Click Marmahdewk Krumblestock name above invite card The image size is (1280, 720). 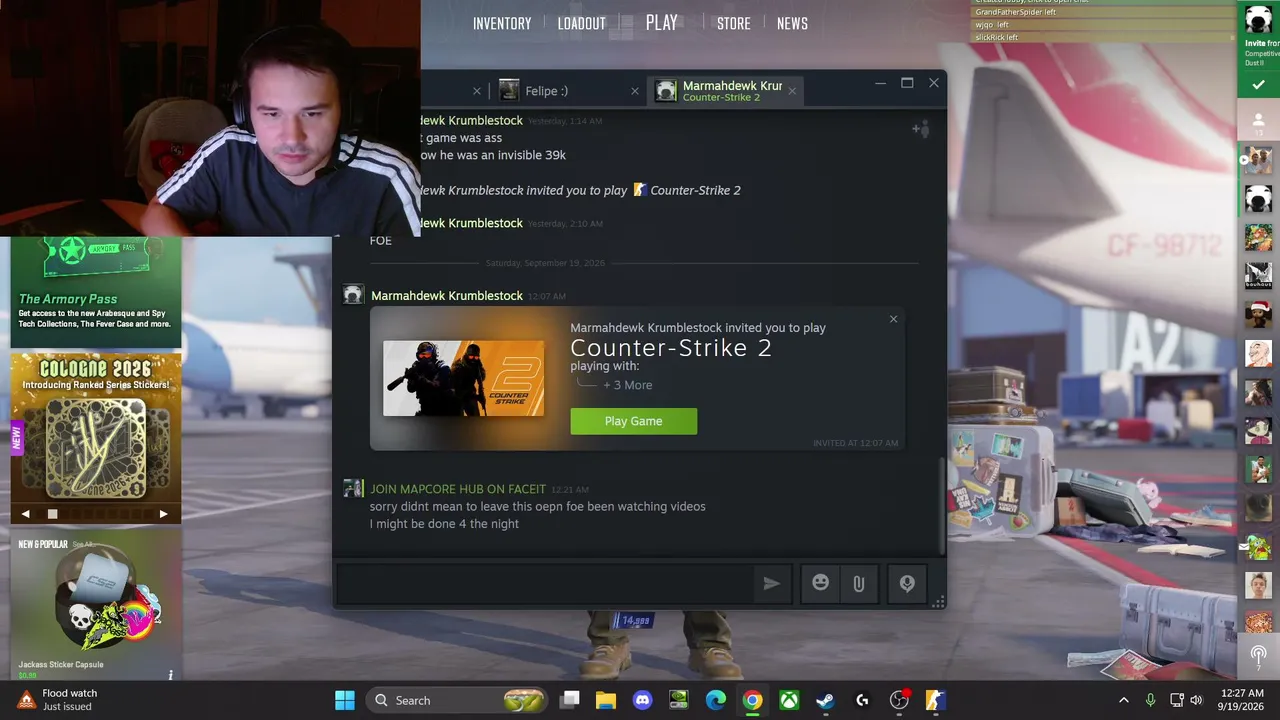pyautogui.click(x=447, y=296)
